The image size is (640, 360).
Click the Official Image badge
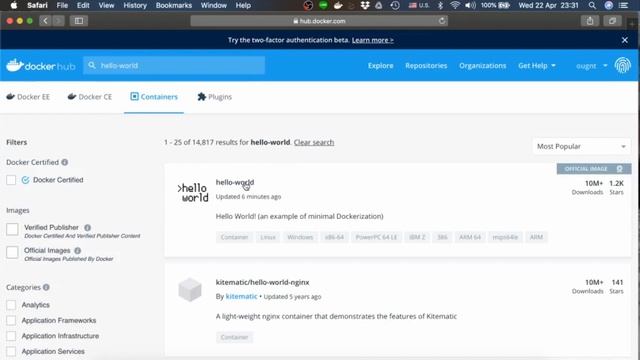click(x=594, y=169)
